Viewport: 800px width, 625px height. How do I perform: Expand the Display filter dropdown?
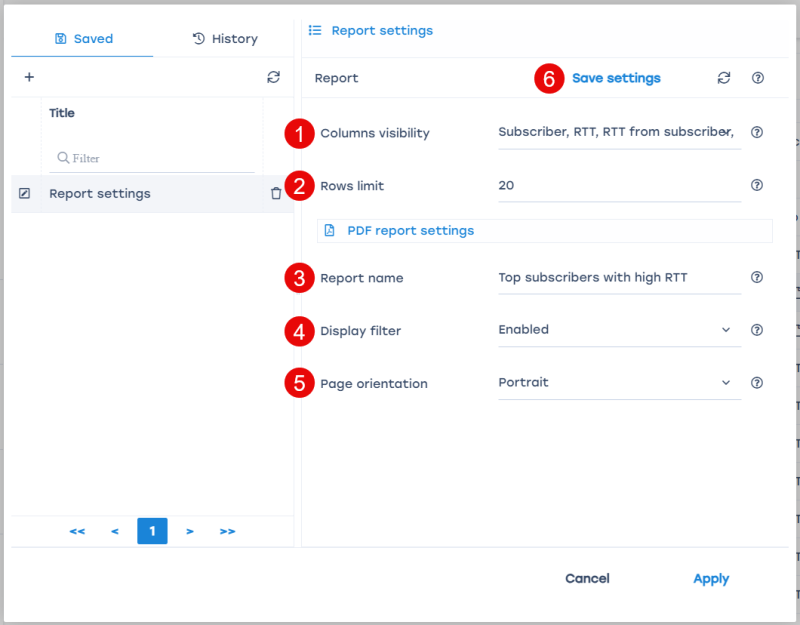[x=619, y=330]
